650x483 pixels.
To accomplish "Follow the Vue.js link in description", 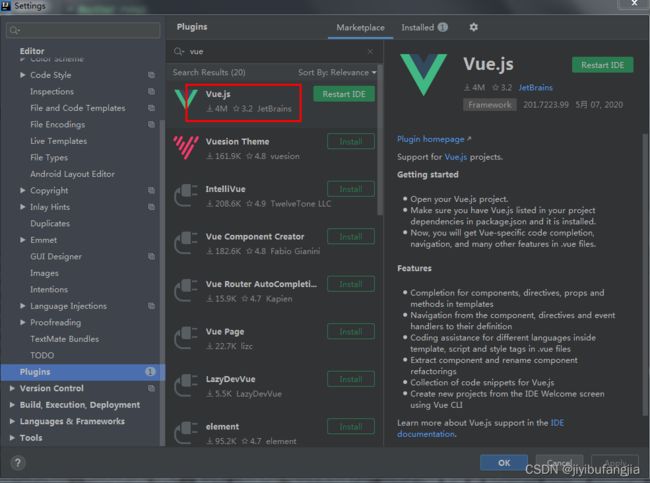I will tap(456, 157).
